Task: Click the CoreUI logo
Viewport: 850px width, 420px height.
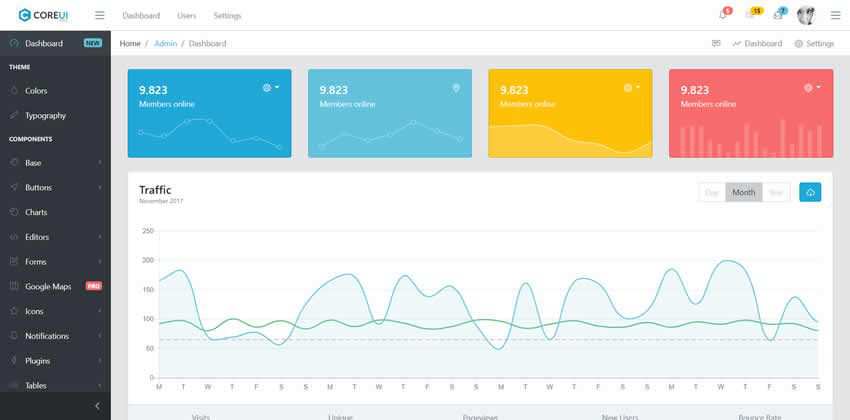Action: 42,15
